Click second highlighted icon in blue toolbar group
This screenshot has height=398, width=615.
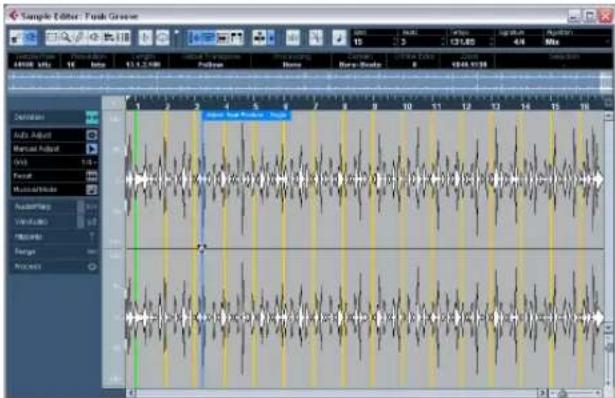(x=209, y=38)
